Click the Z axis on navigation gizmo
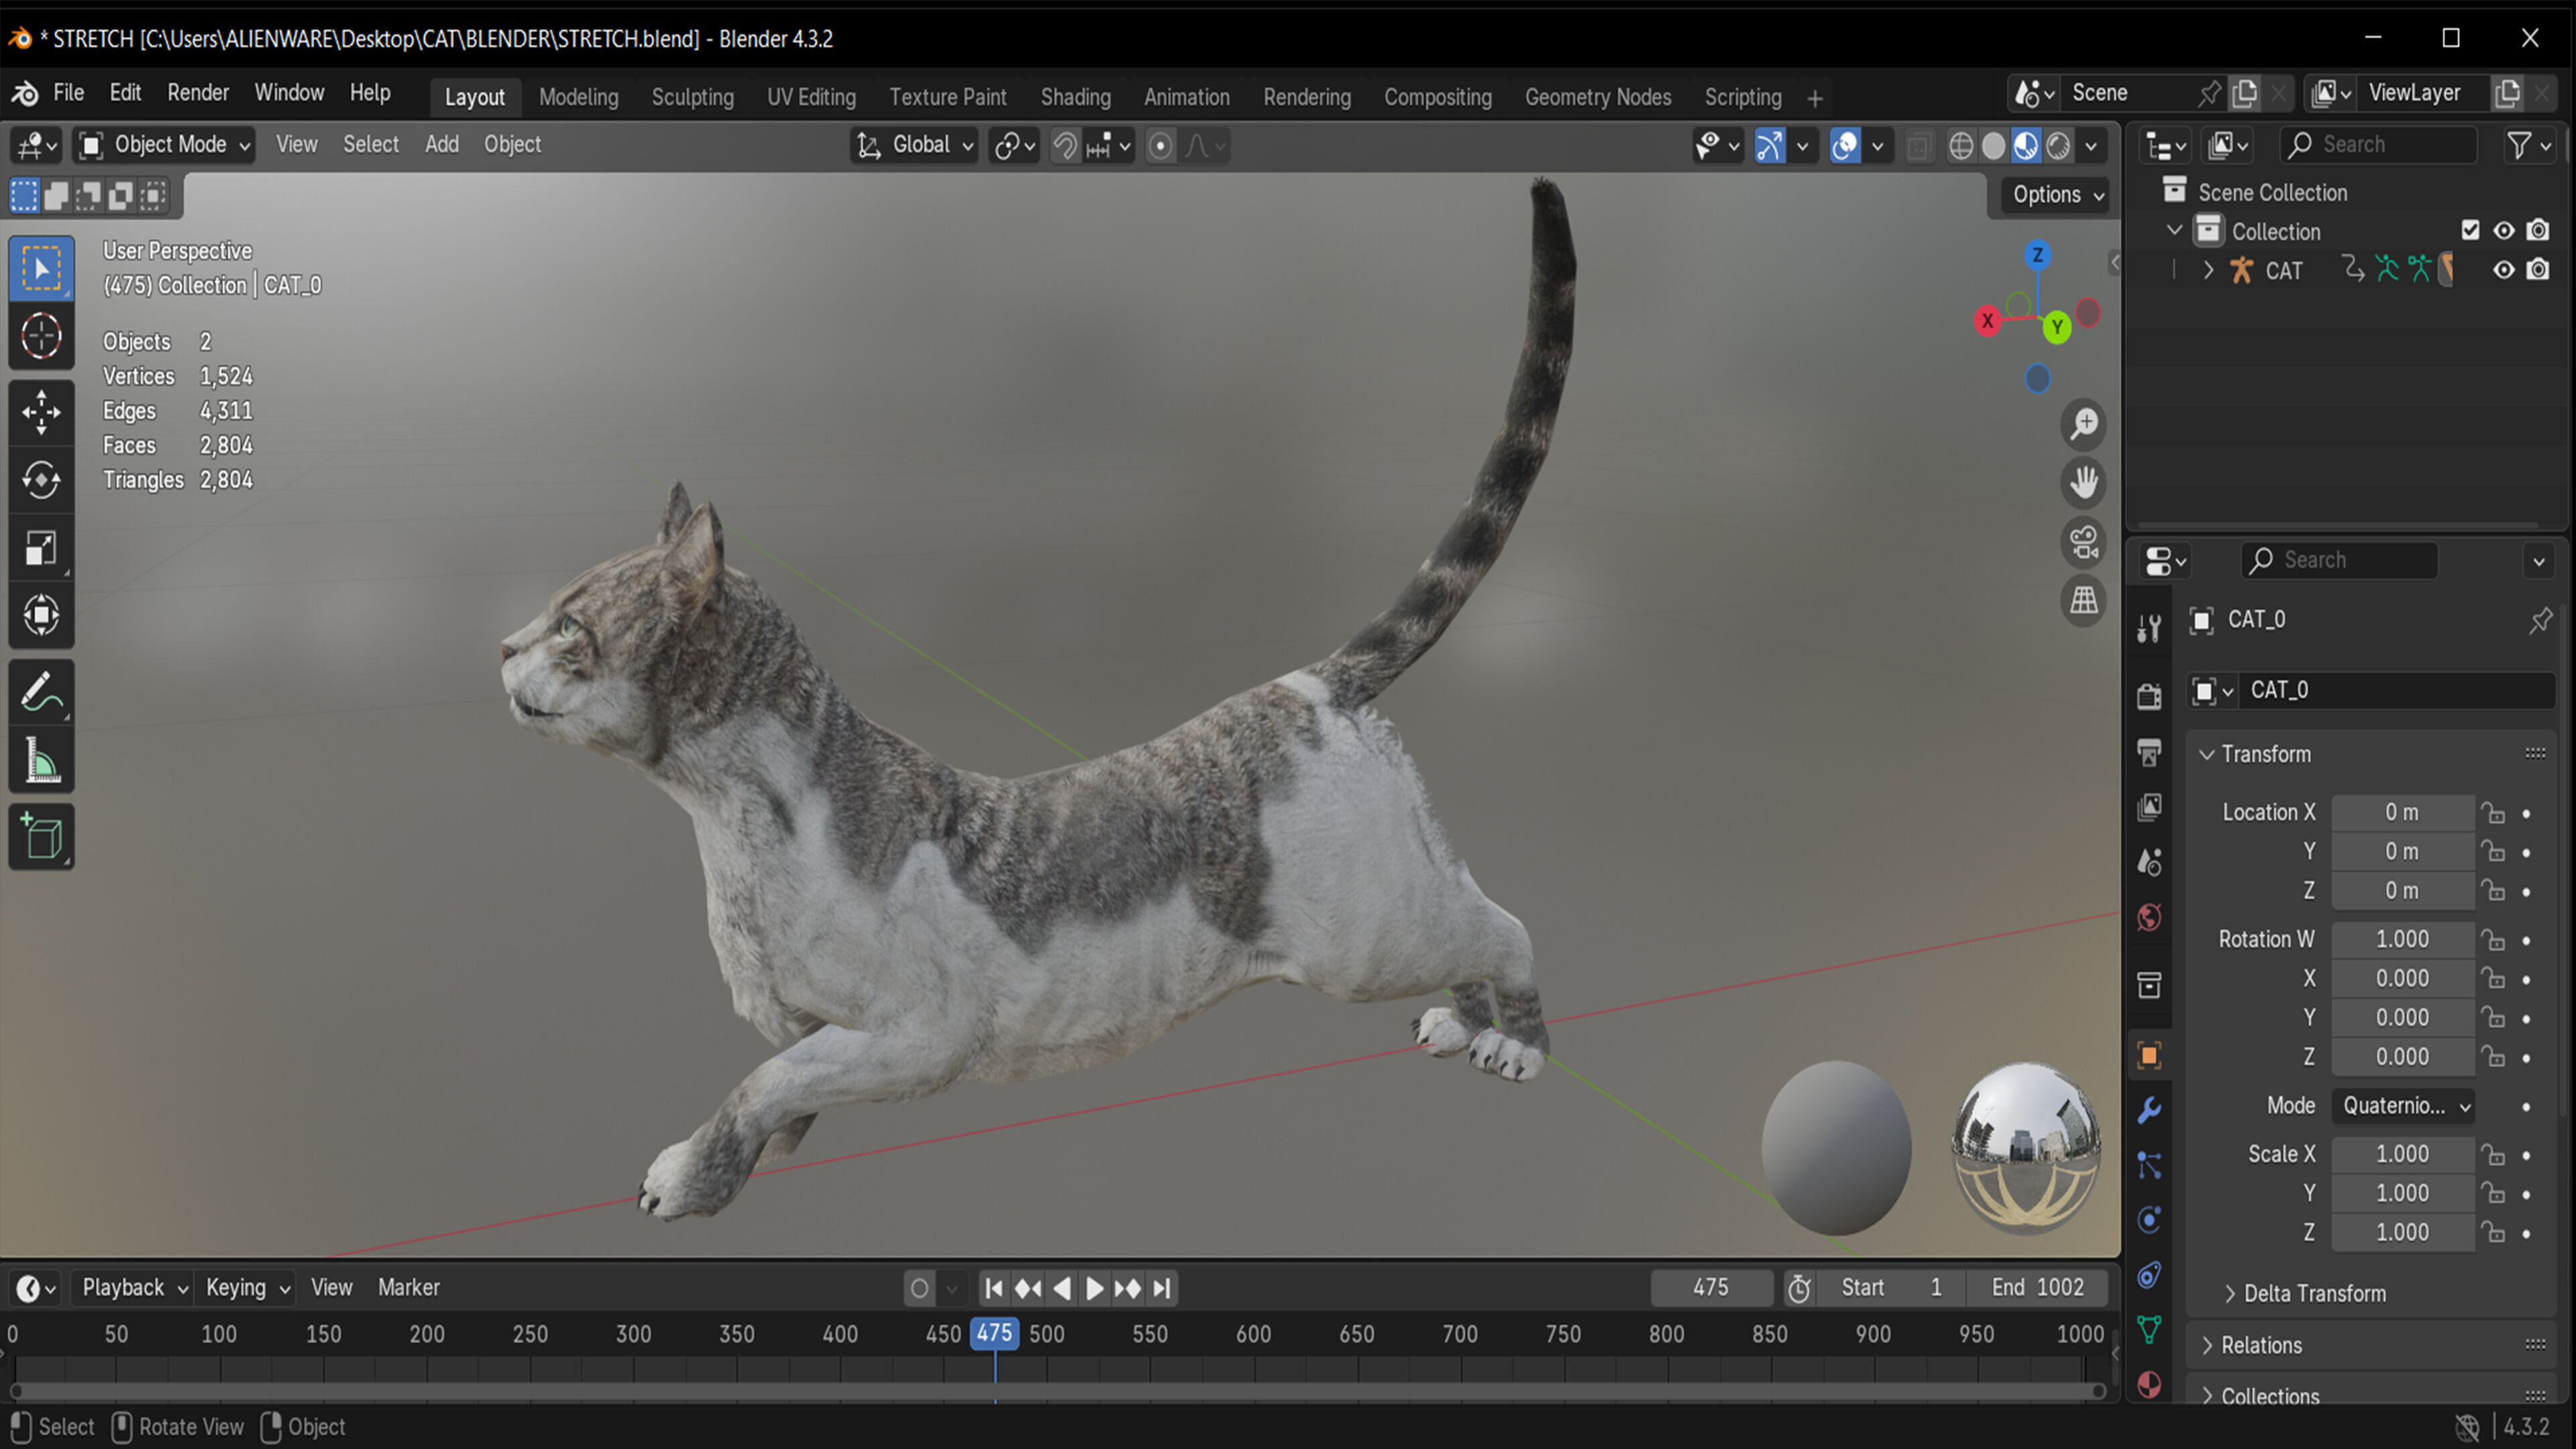2576x1449 pixels. click(2037, 255)
